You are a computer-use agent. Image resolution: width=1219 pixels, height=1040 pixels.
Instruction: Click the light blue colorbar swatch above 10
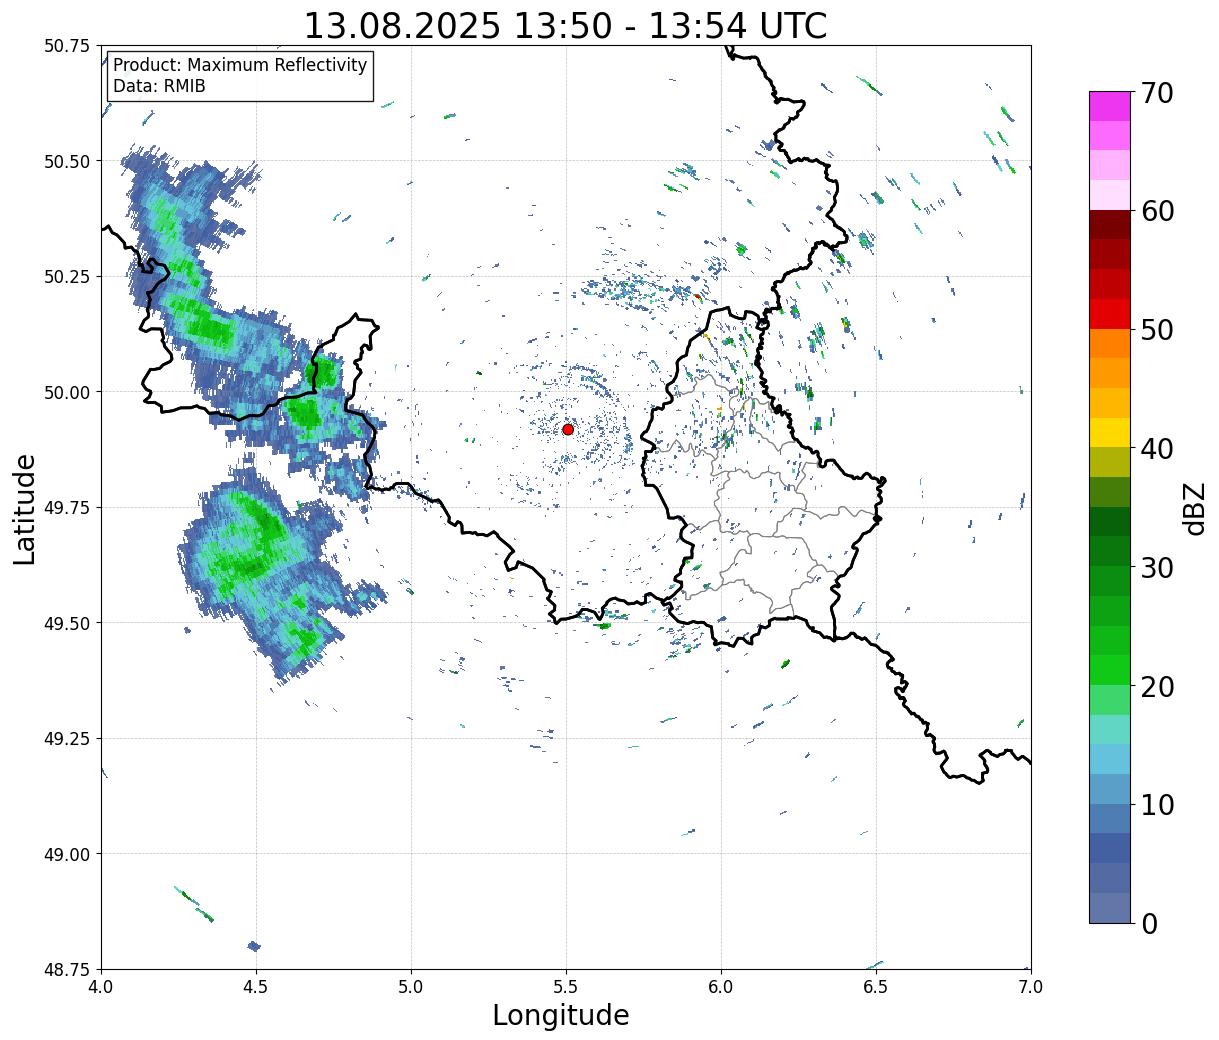pyautogui.click(x=1110, y=789)
